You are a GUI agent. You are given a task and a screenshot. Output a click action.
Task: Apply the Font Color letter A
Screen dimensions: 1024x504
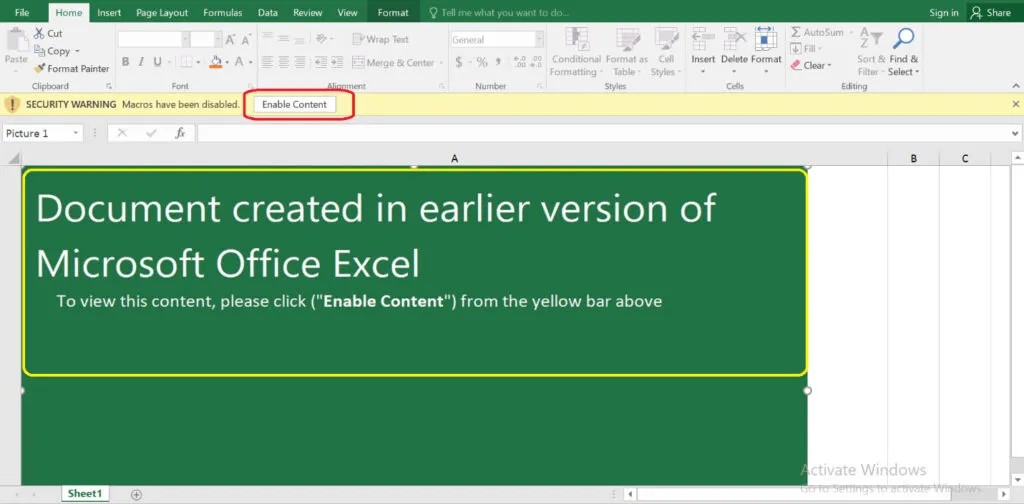pos(239,62)
